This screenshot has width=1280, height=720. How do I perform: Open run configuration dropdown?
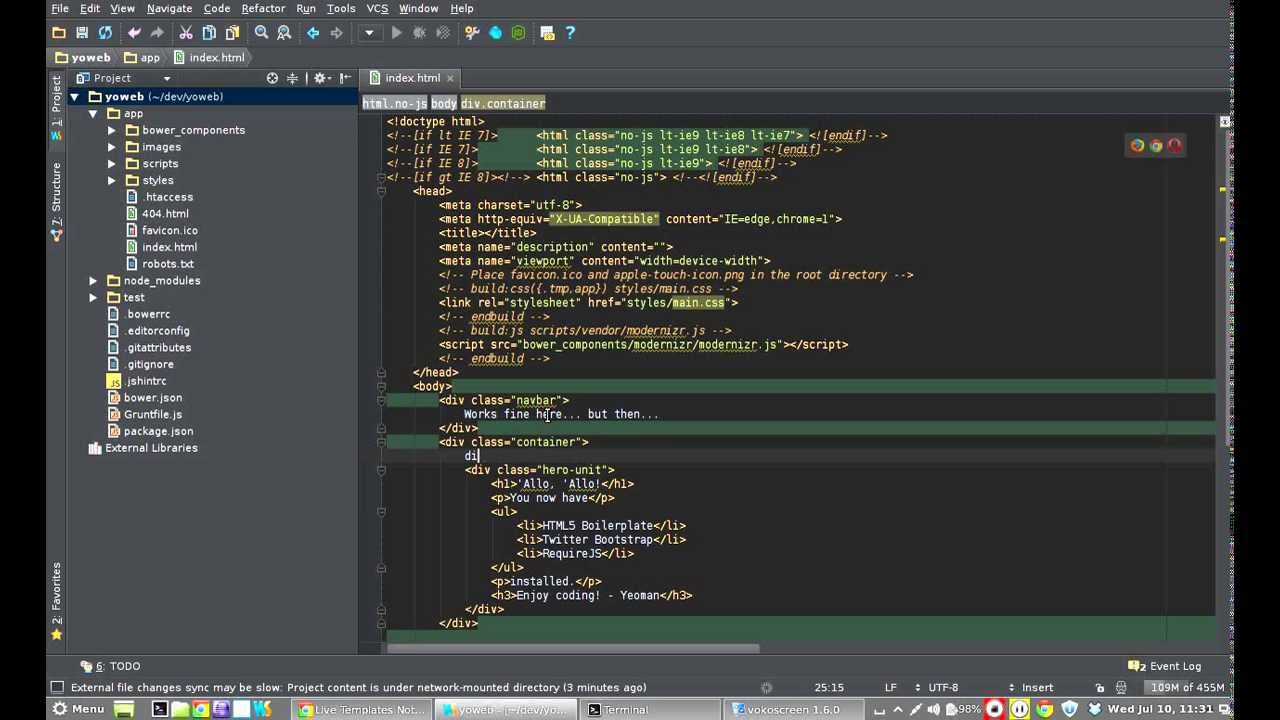pos(369,33)
